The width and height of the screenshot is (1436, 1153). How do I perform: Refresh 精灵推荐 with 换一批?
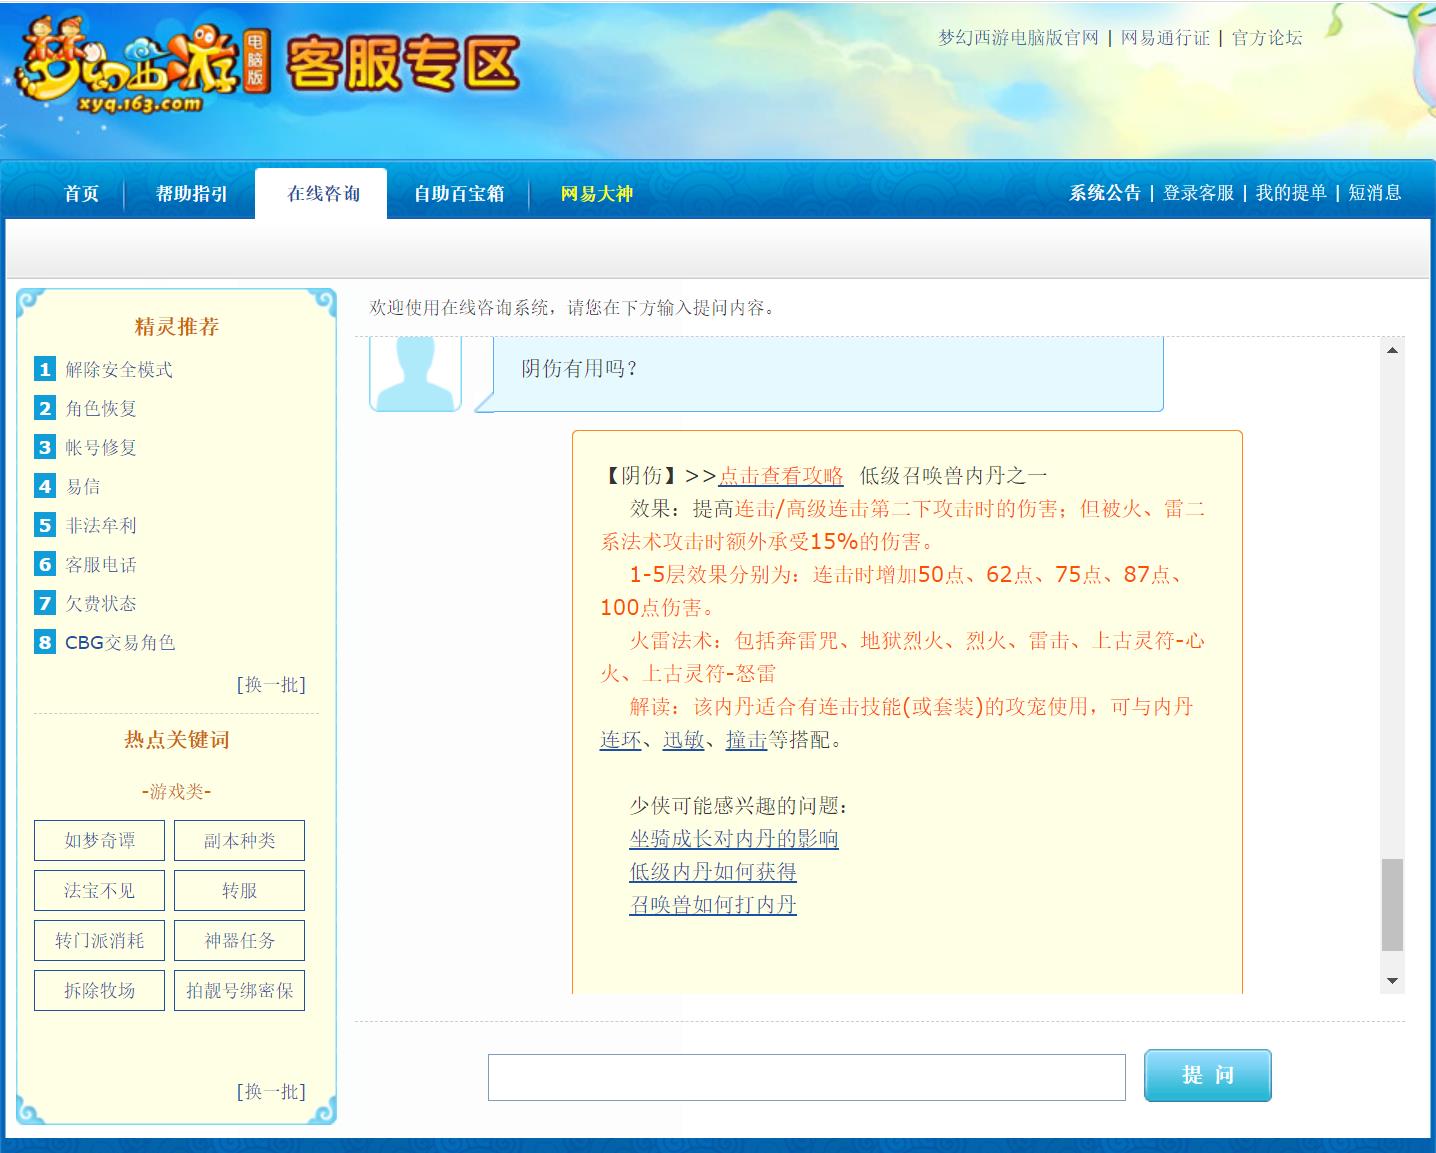[271, 685]
